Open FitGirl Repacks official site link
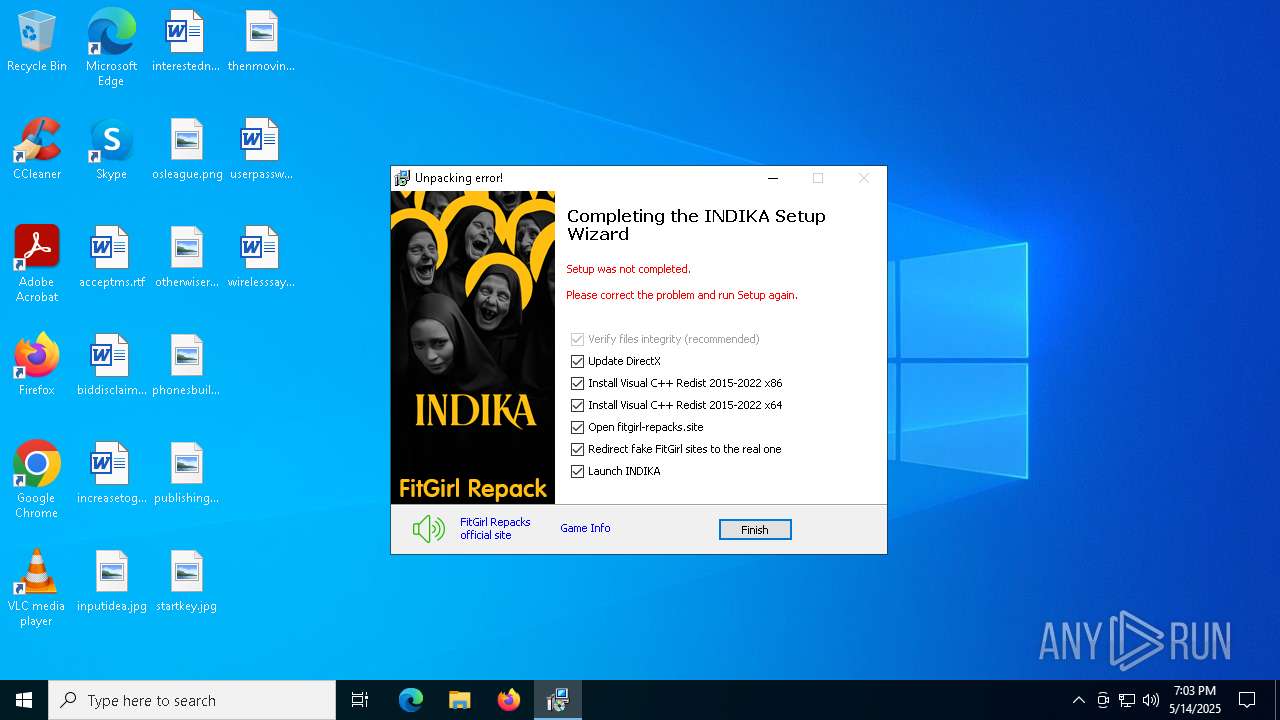1280x720 pixels. 495,529
